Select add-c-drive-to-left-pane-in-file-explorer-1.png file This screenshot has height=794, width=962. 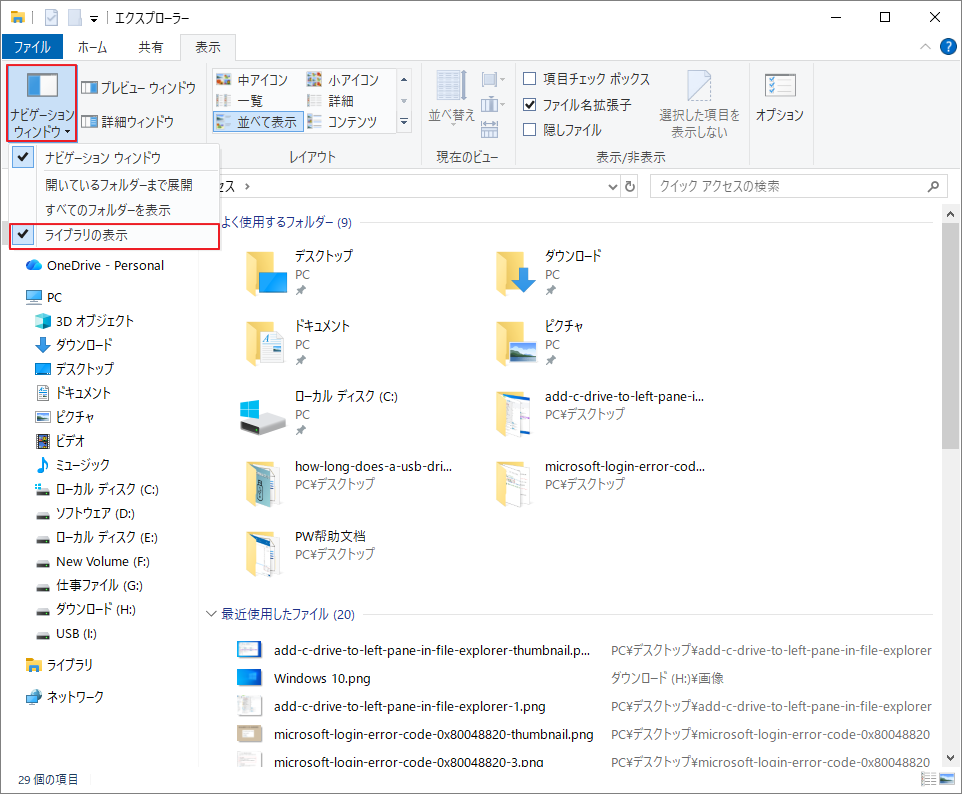410,707
